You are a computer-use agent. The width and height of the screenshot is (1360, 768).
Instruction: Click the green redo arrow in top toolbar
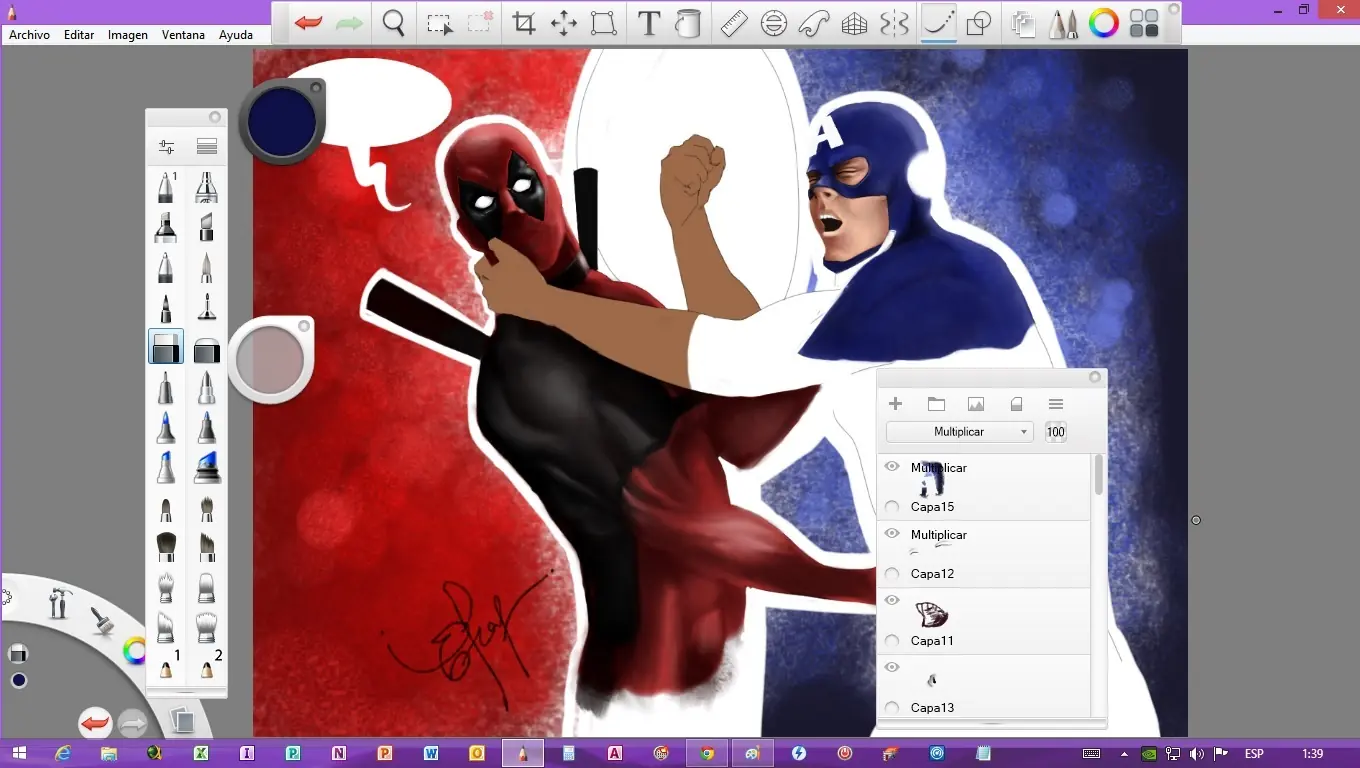point(349,23)
